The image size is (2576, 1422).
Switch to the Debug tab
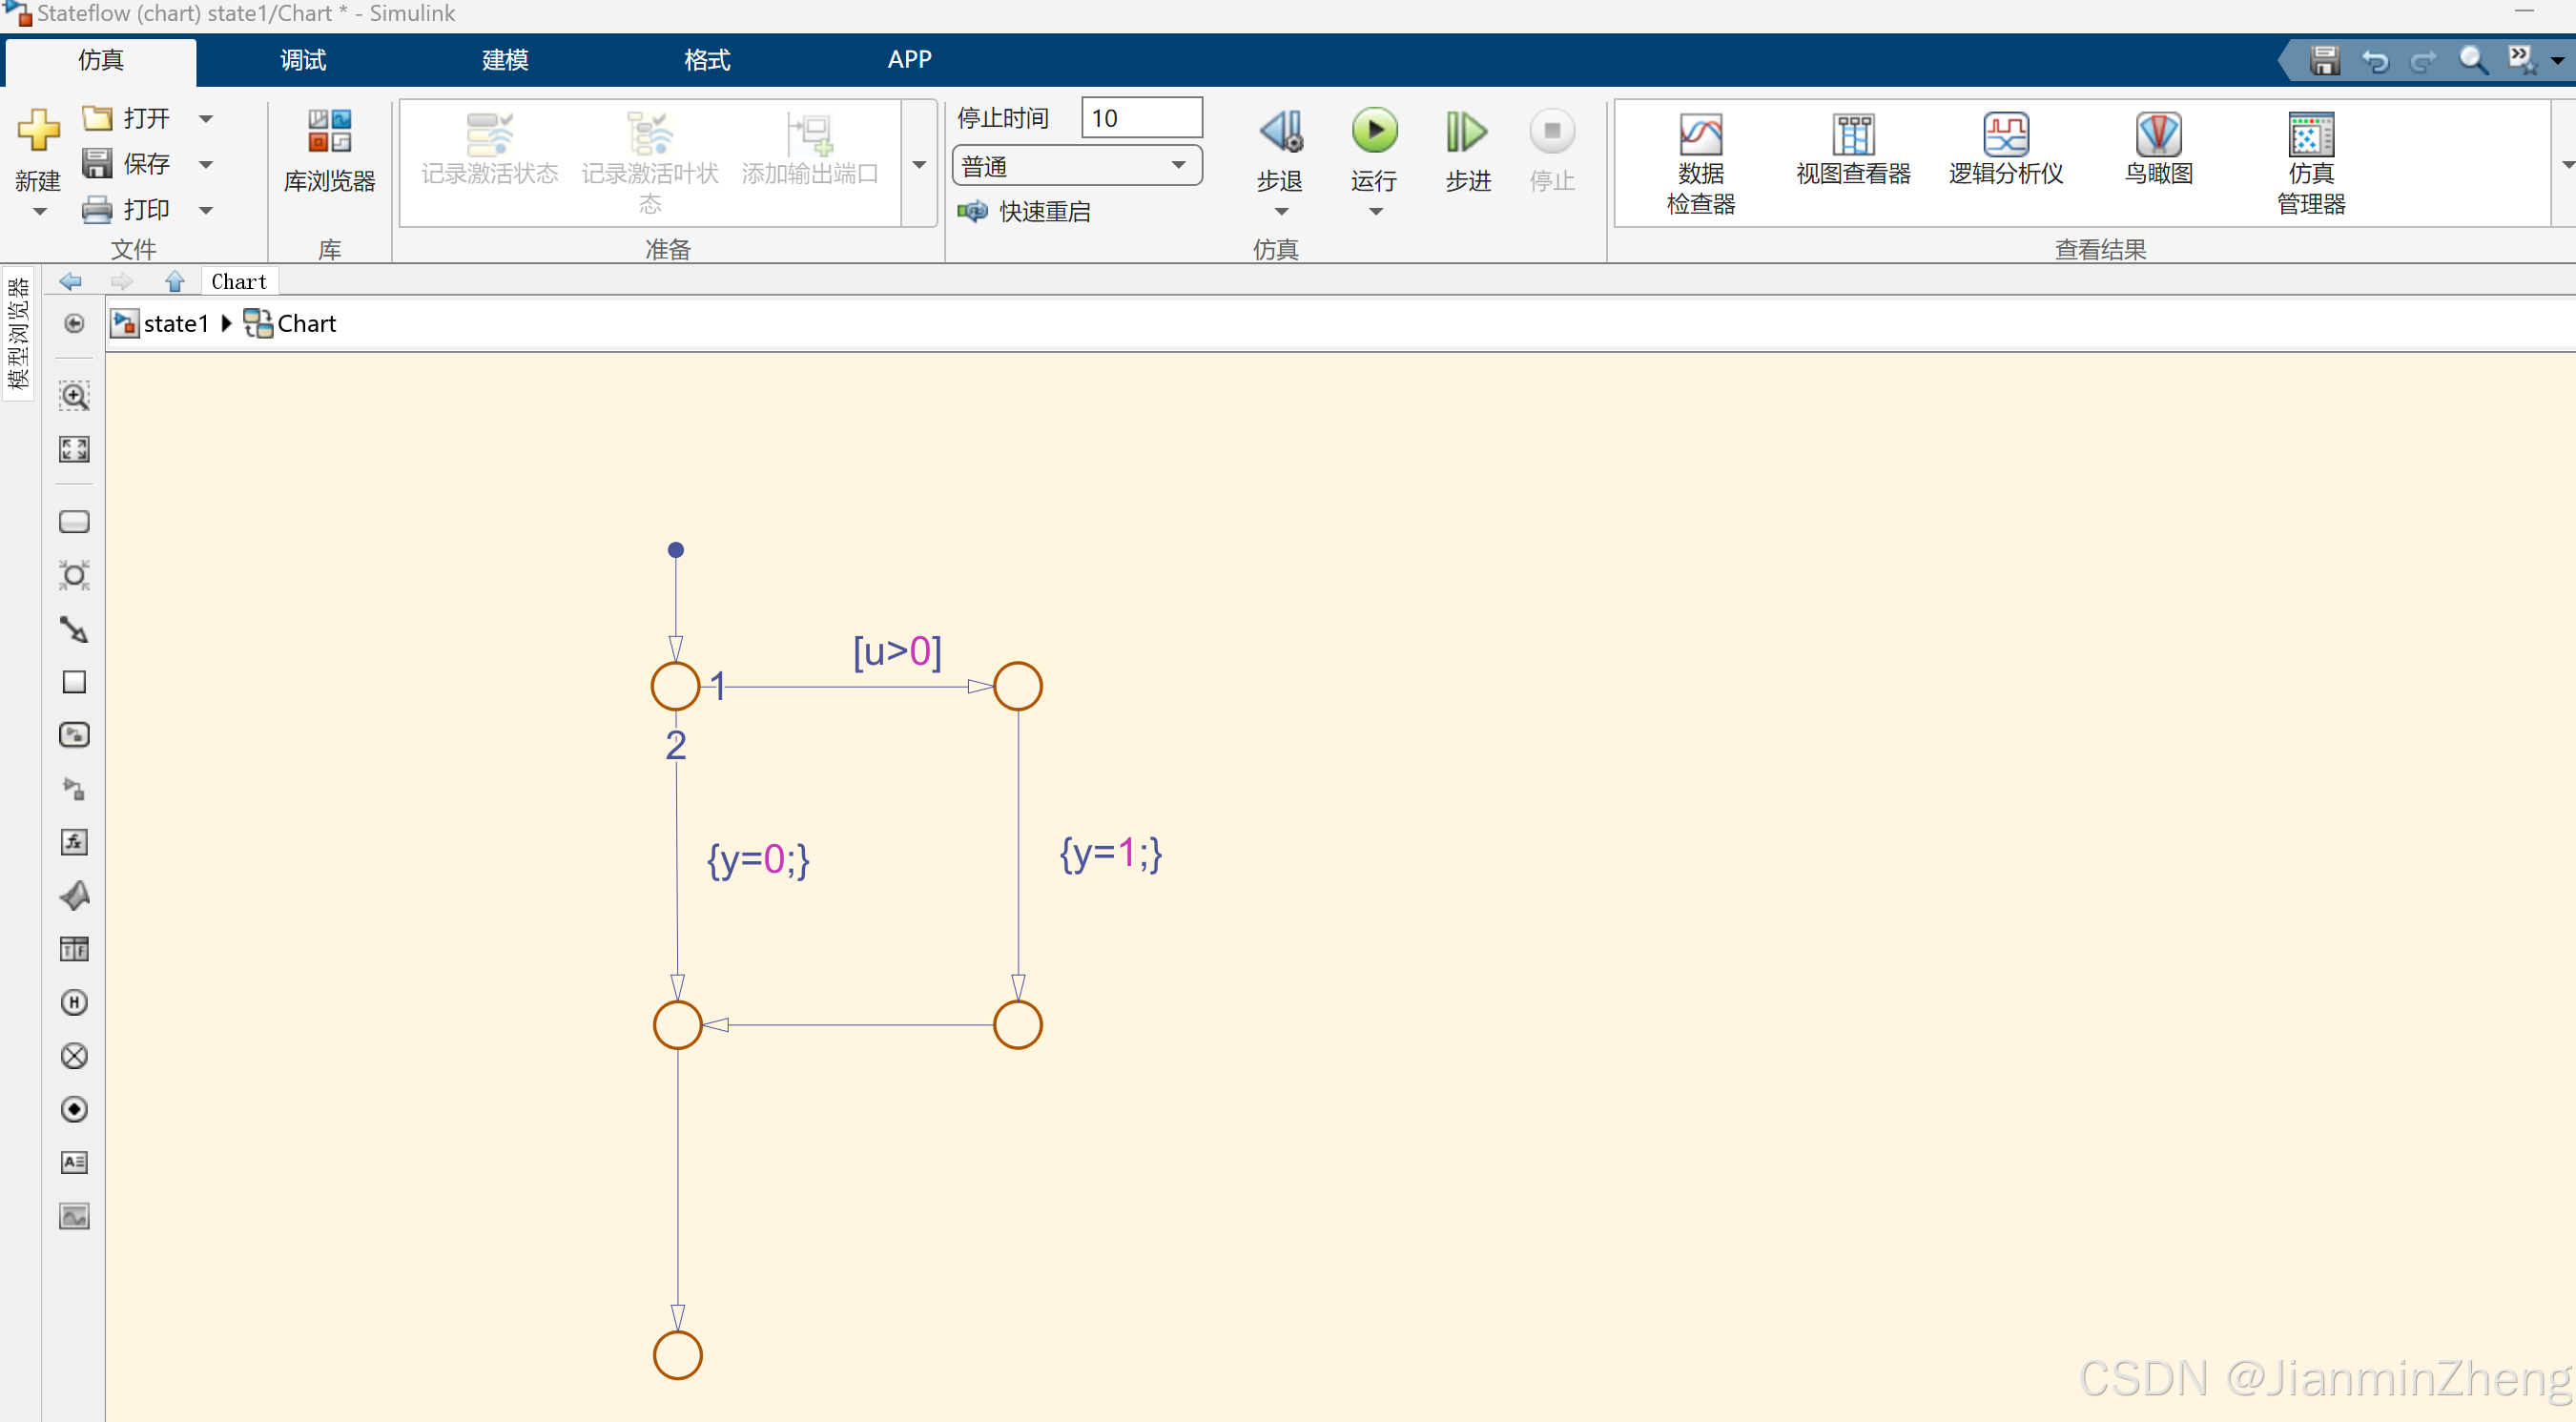[x=302, y=60]
